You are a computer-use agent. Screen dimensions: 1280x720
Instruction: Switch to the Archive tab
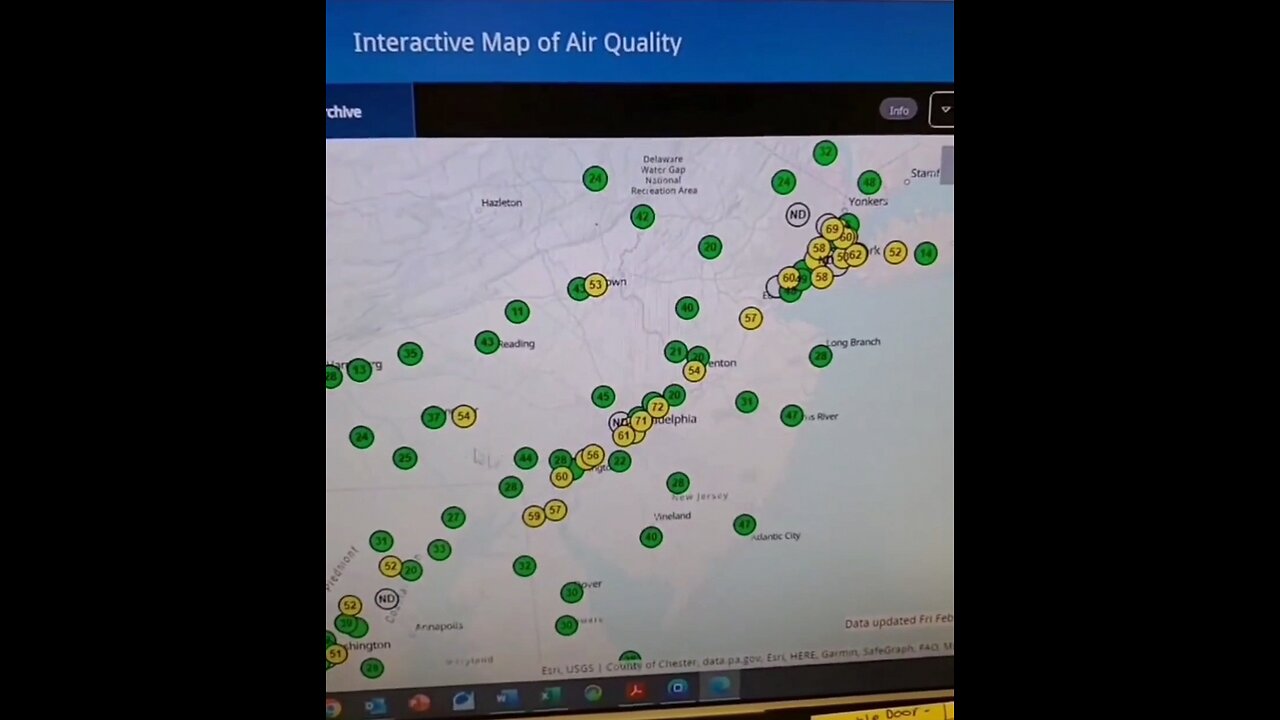click(x=369, y=111)
